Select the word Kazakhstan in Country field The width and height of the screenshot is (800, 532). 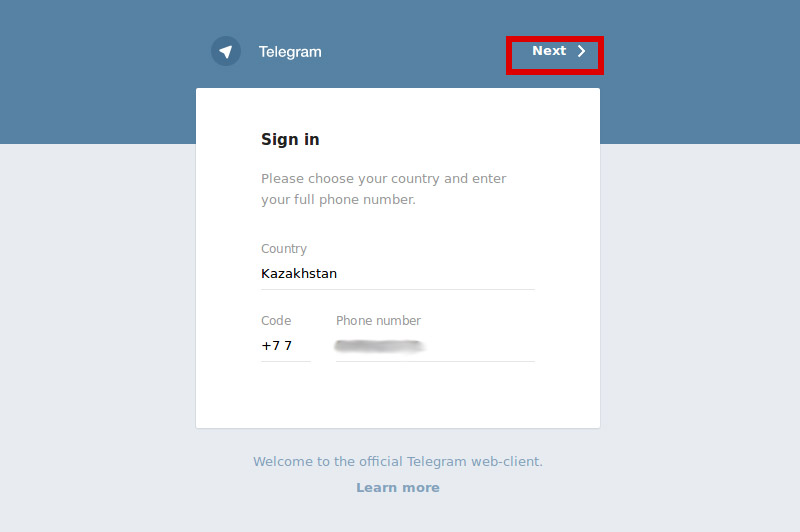(298, 273)
